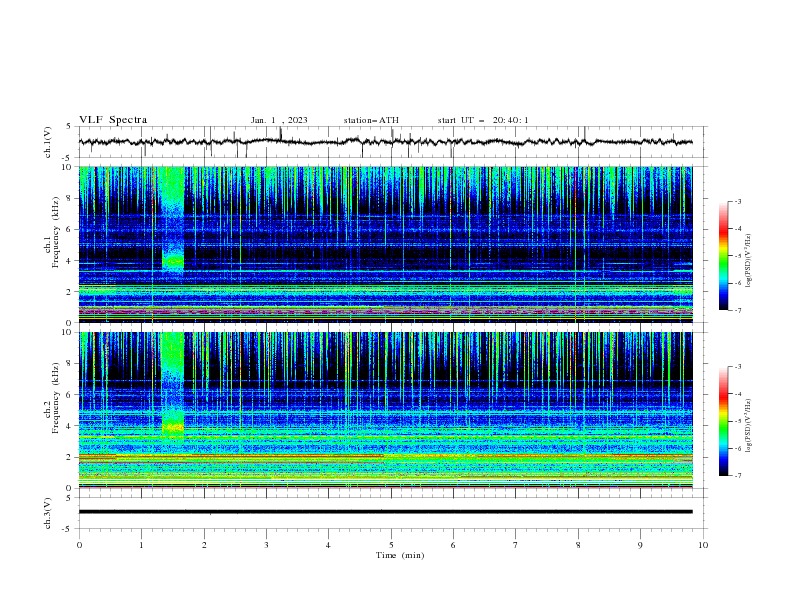Click the "9" tick label on Time axis
The image size is (792, 612).
(640, 545)
